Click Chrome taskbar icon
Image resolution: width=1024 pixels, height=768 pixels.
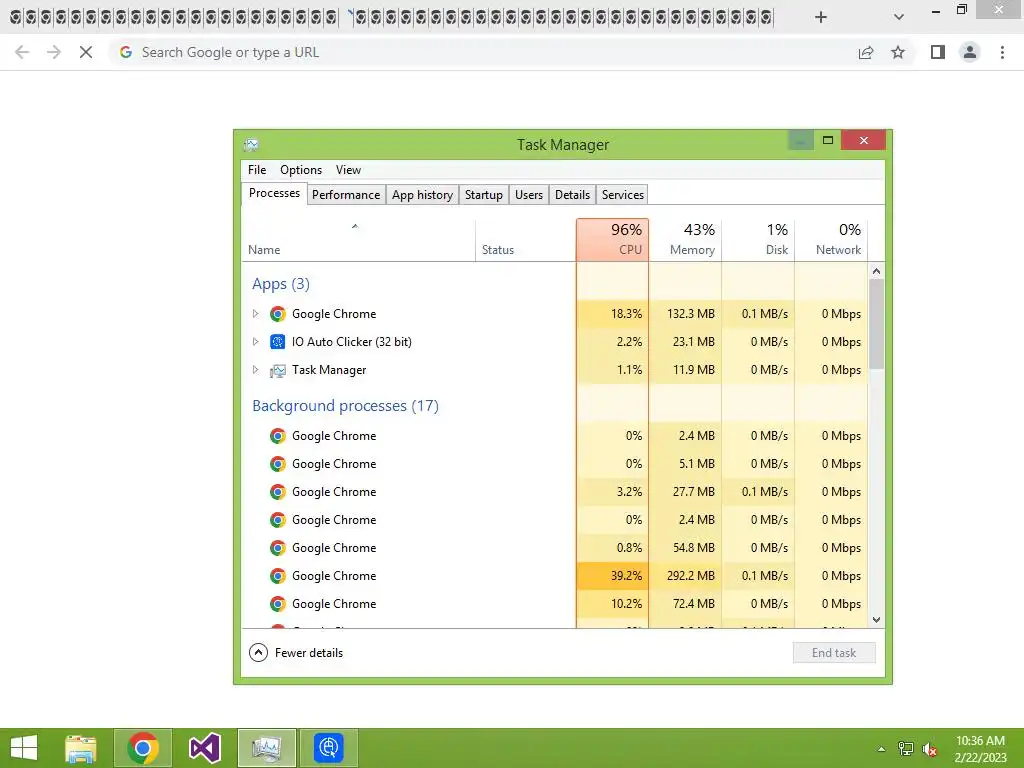click(143, 748)
